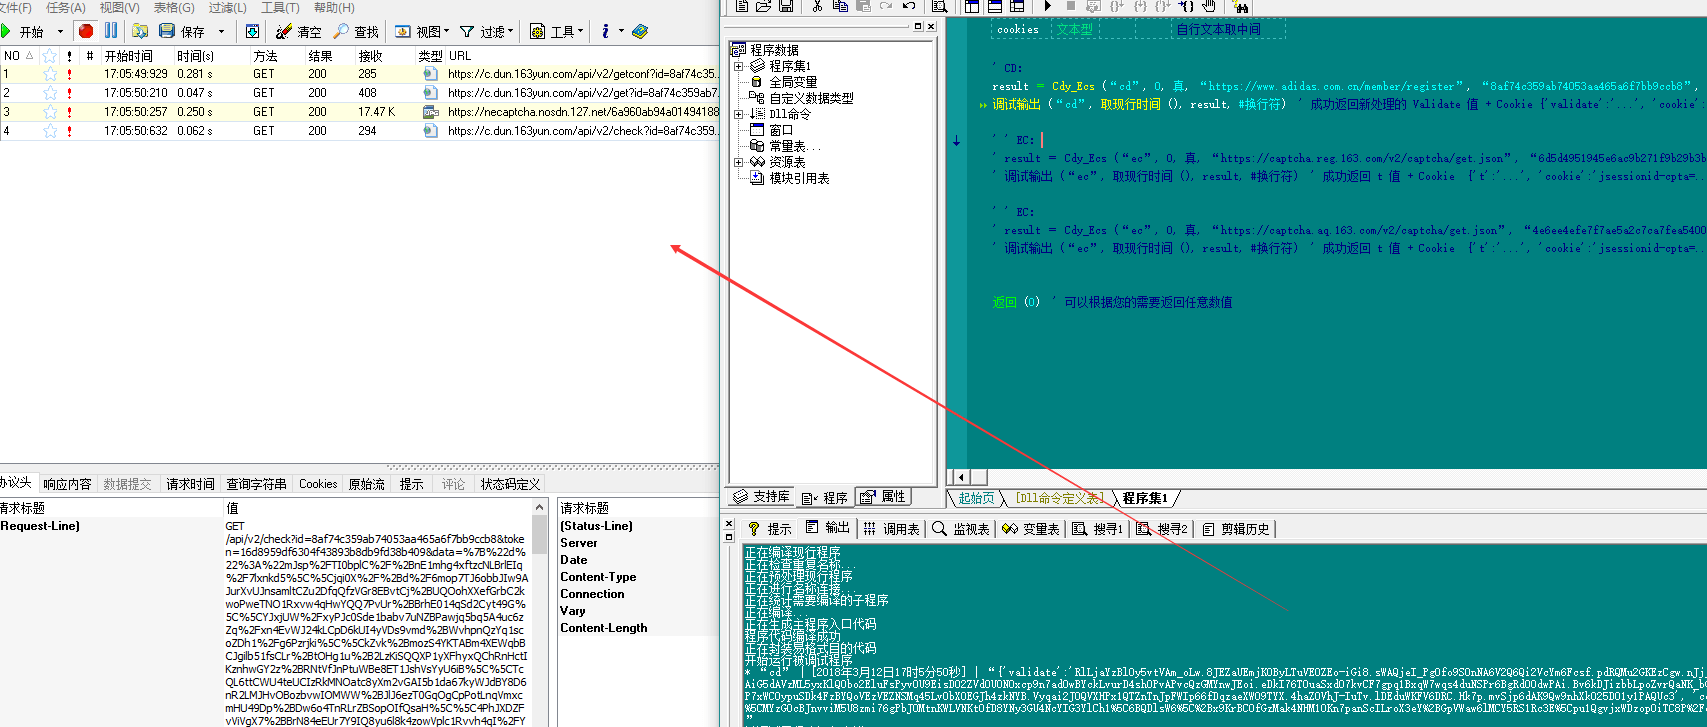
Task: Select the 全局变量 tree item
Action: coord(792,82)
